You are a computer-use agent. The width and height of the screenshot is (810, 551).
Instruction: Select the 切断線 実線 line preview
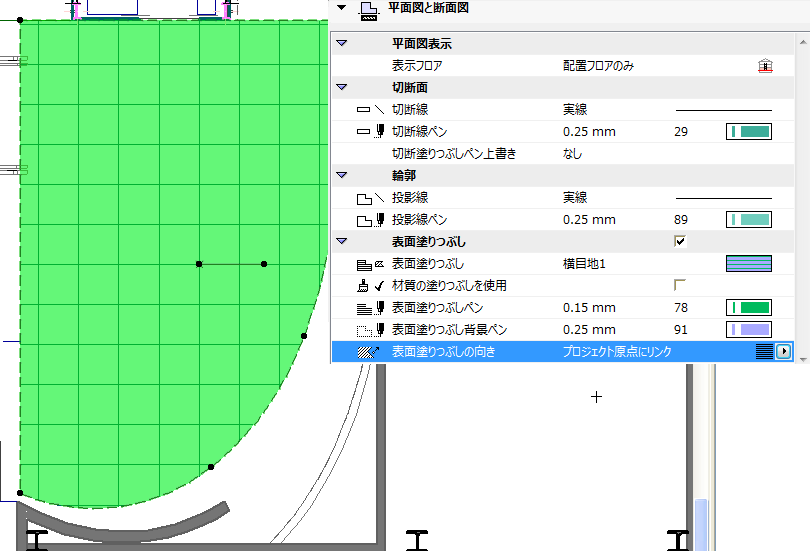point(723,110)
